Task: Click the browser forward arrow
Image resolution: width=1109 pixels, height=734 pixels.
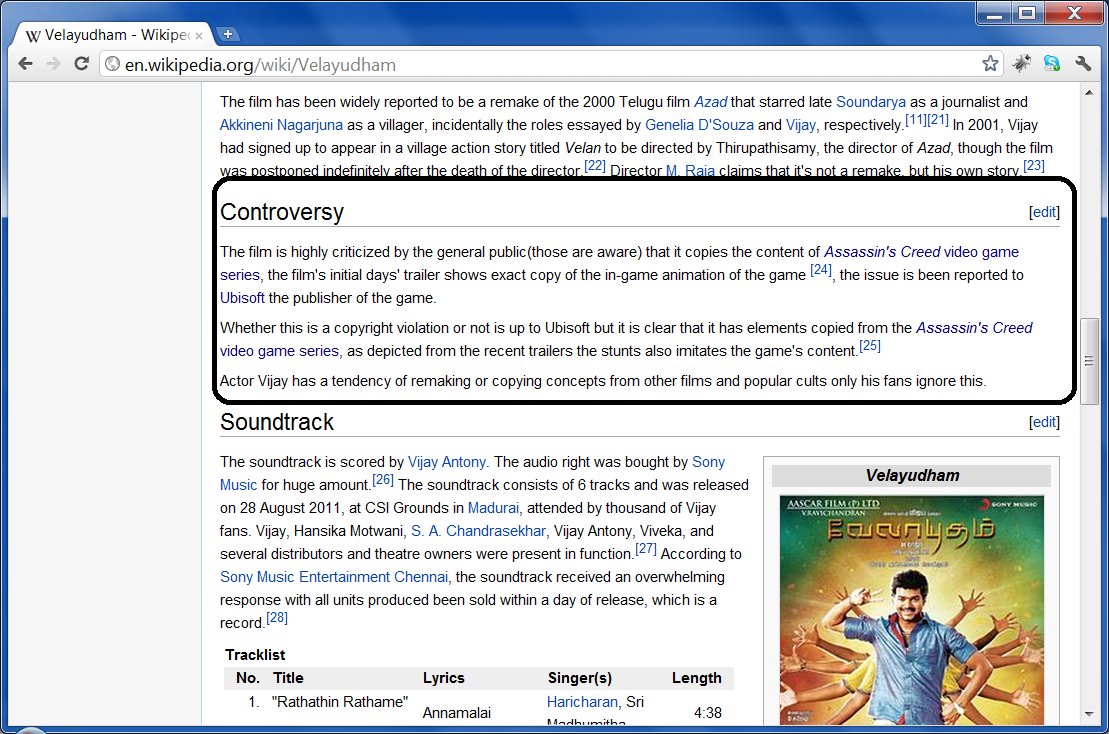Action: [53, 64]
